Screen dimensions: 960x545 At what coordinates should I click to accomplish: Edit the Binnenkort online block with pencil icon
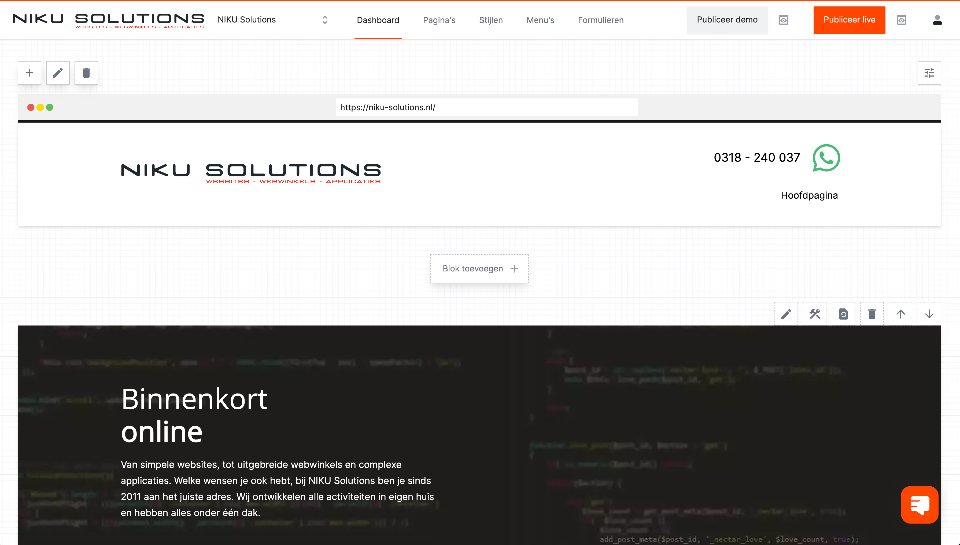pyautogui.click(x=786, y=314)
